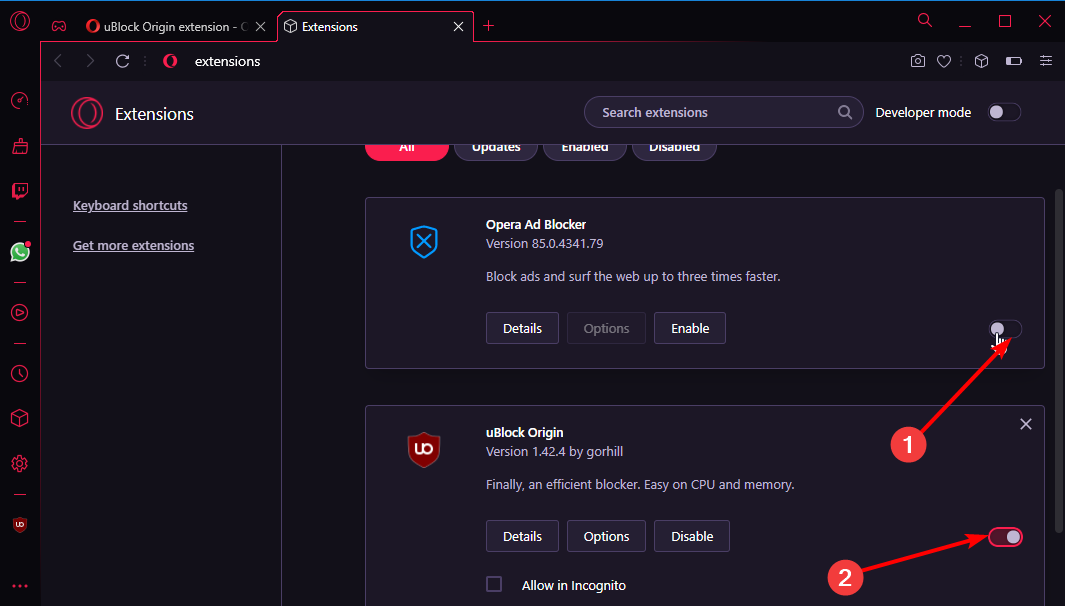
Task: Select the Extensions browser tab
Action: pos(375,26)
